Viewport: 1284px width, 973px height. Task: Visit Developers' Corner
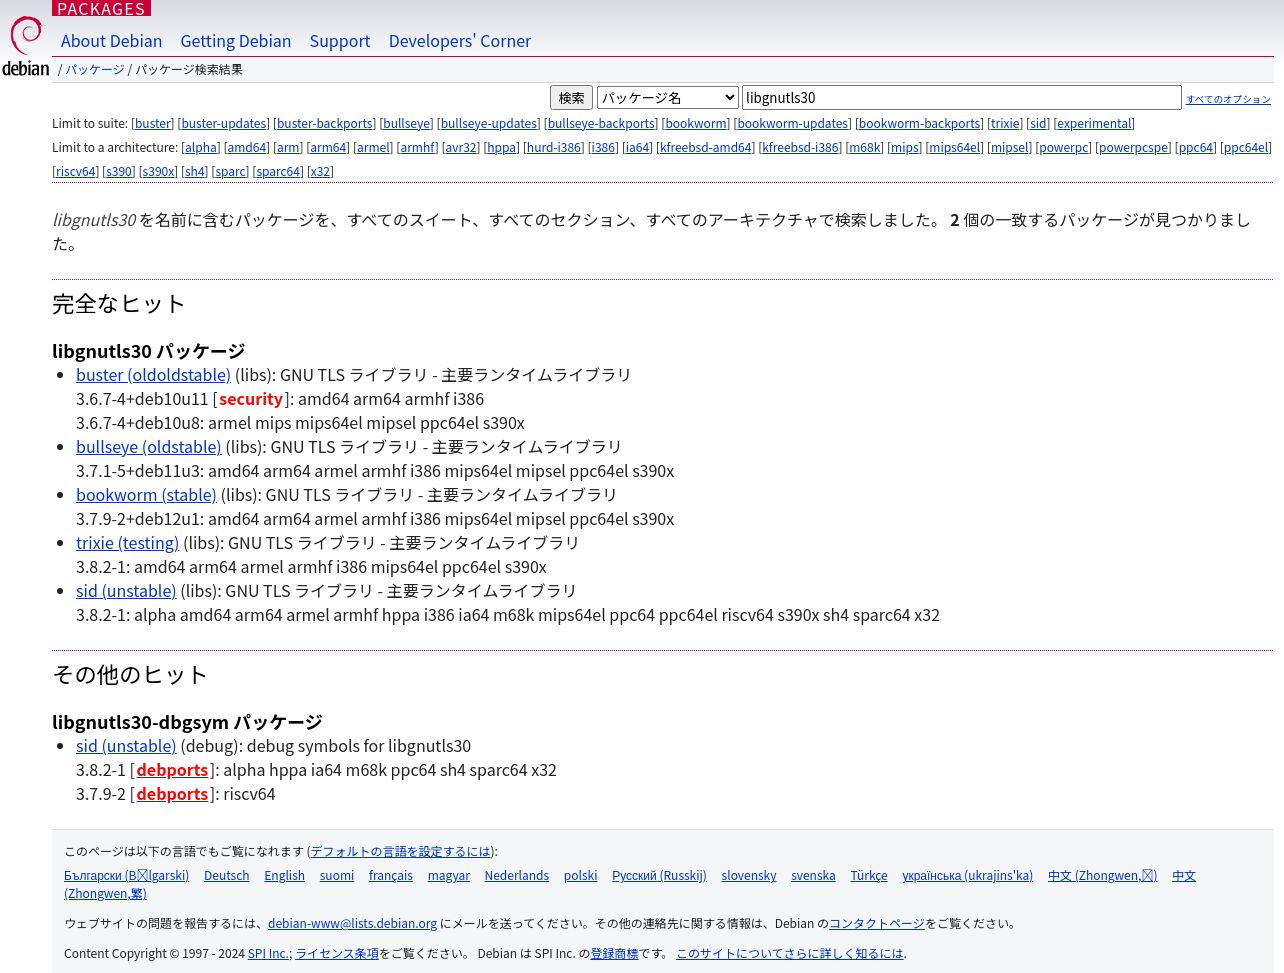pos(460,41)
